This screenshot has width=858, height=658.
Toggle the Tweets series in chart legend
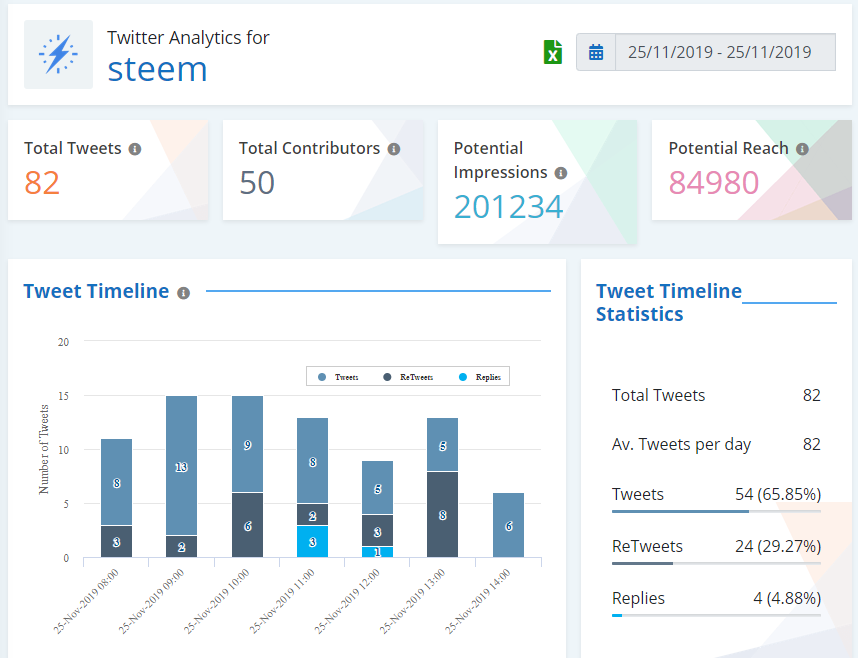338,377
